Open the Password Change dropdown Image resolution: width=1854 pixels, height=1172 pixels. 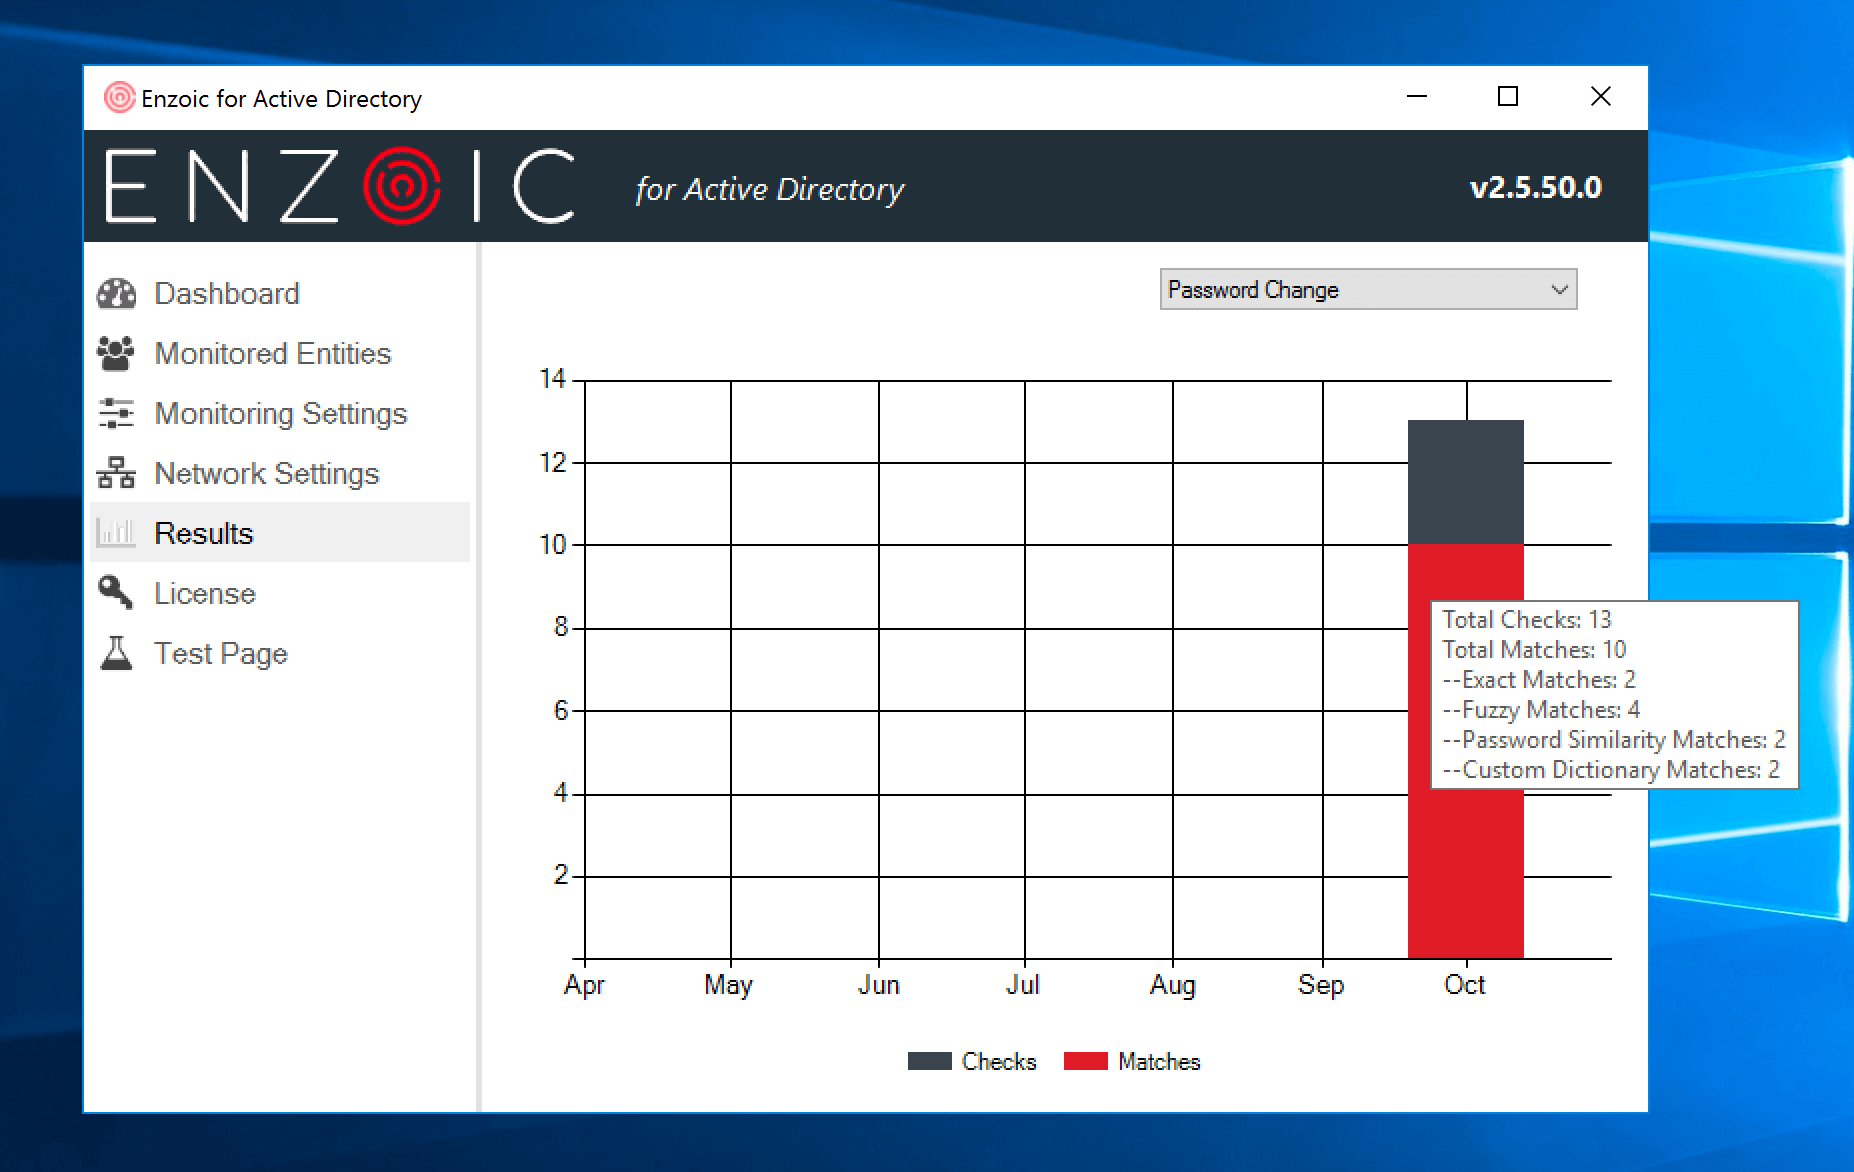click(x=1368, y=289)
